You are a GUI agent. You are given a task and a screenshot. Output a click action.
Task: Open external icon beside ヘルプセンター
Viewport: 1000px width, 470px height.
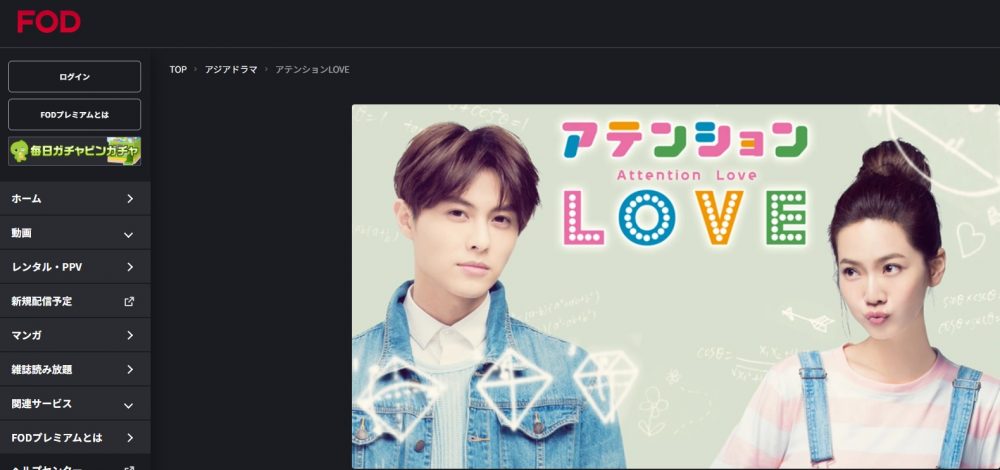pyautogui.click(x=129, y=467)
